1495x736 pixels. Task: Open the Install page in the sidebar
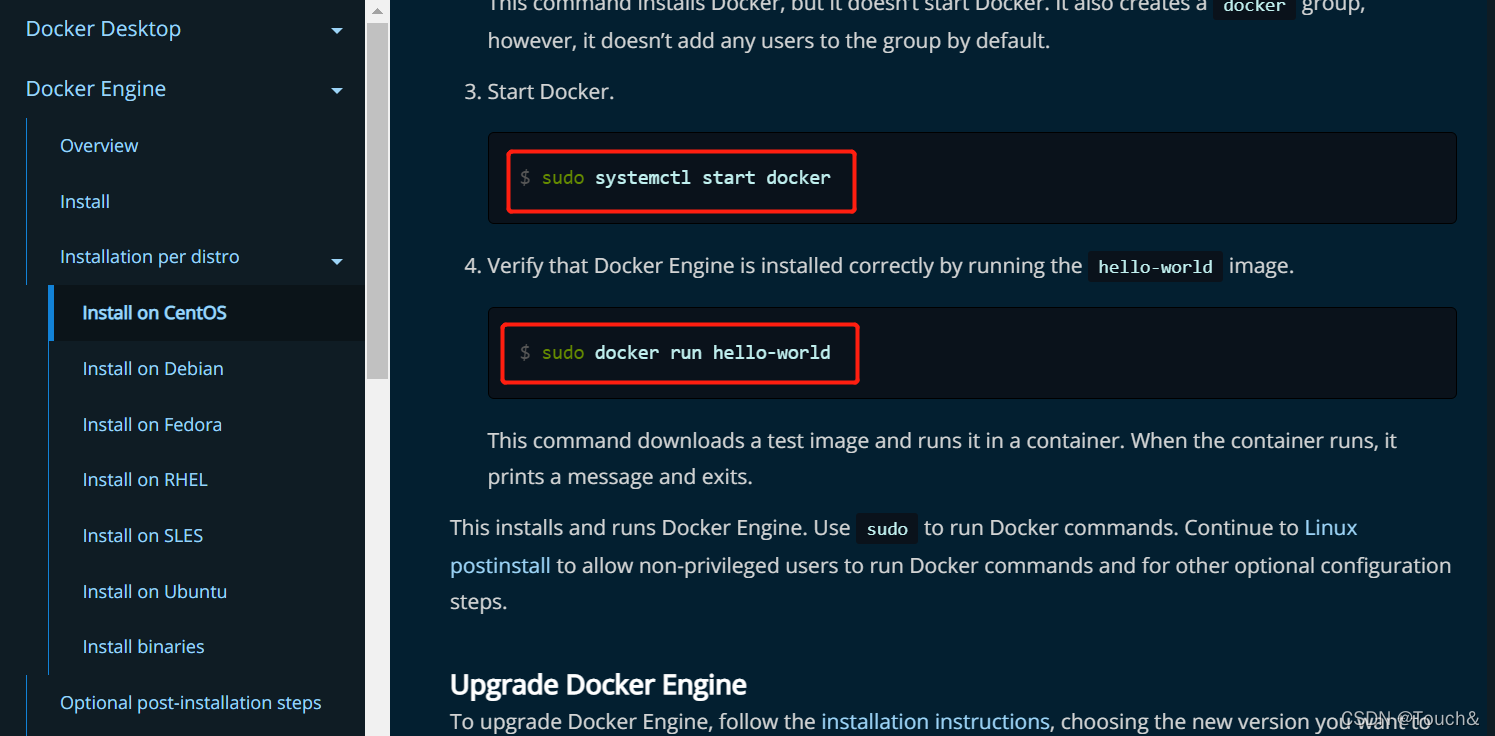(85, 202)
